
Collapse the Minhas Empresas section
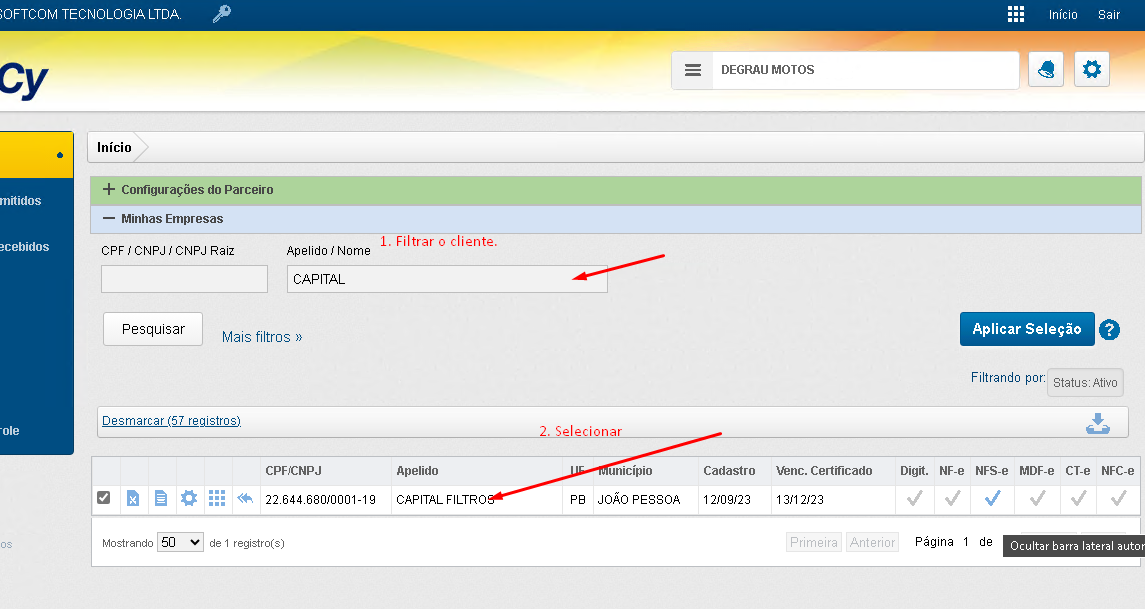click(x=110, y=218)
